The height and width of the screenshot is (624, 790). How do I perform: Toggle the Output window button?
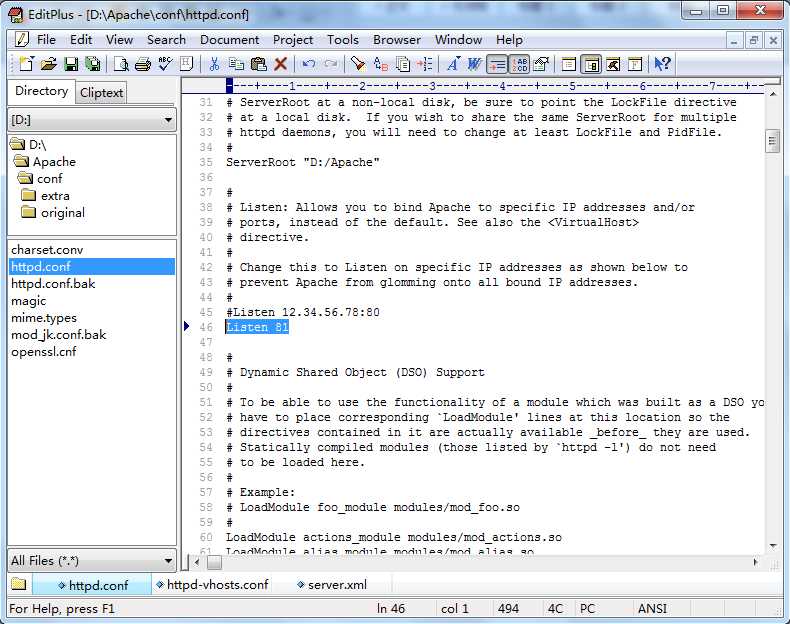613,64
